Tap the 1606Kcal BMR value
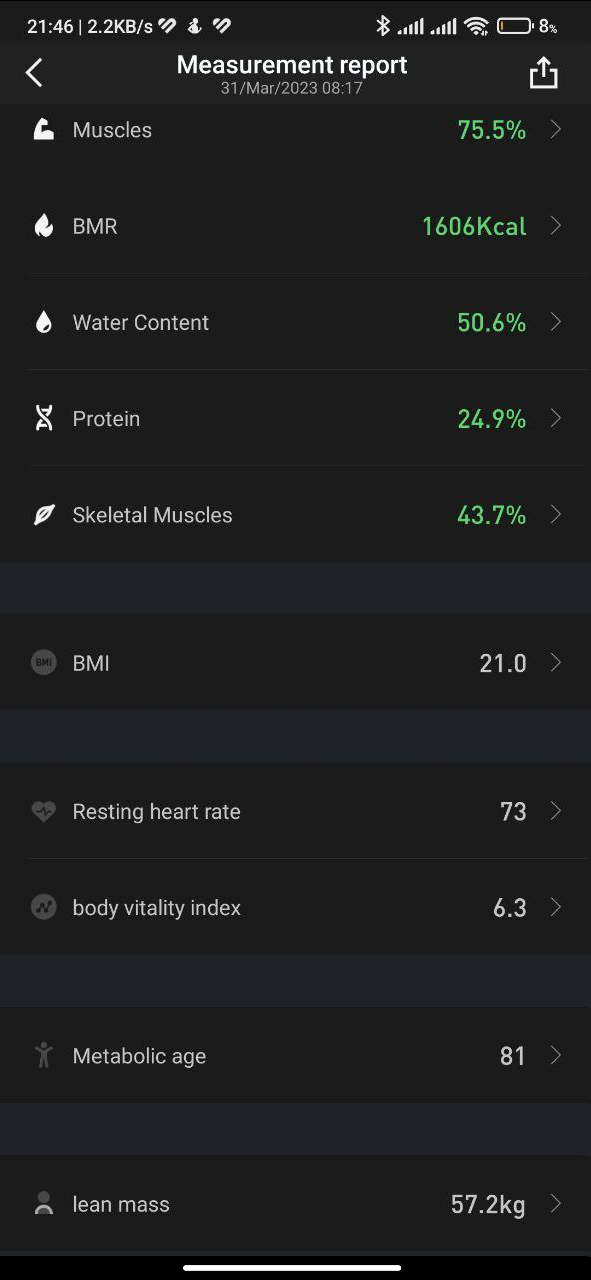The width and height of the screenshot is (591, 1280). [x=474, y=226]
